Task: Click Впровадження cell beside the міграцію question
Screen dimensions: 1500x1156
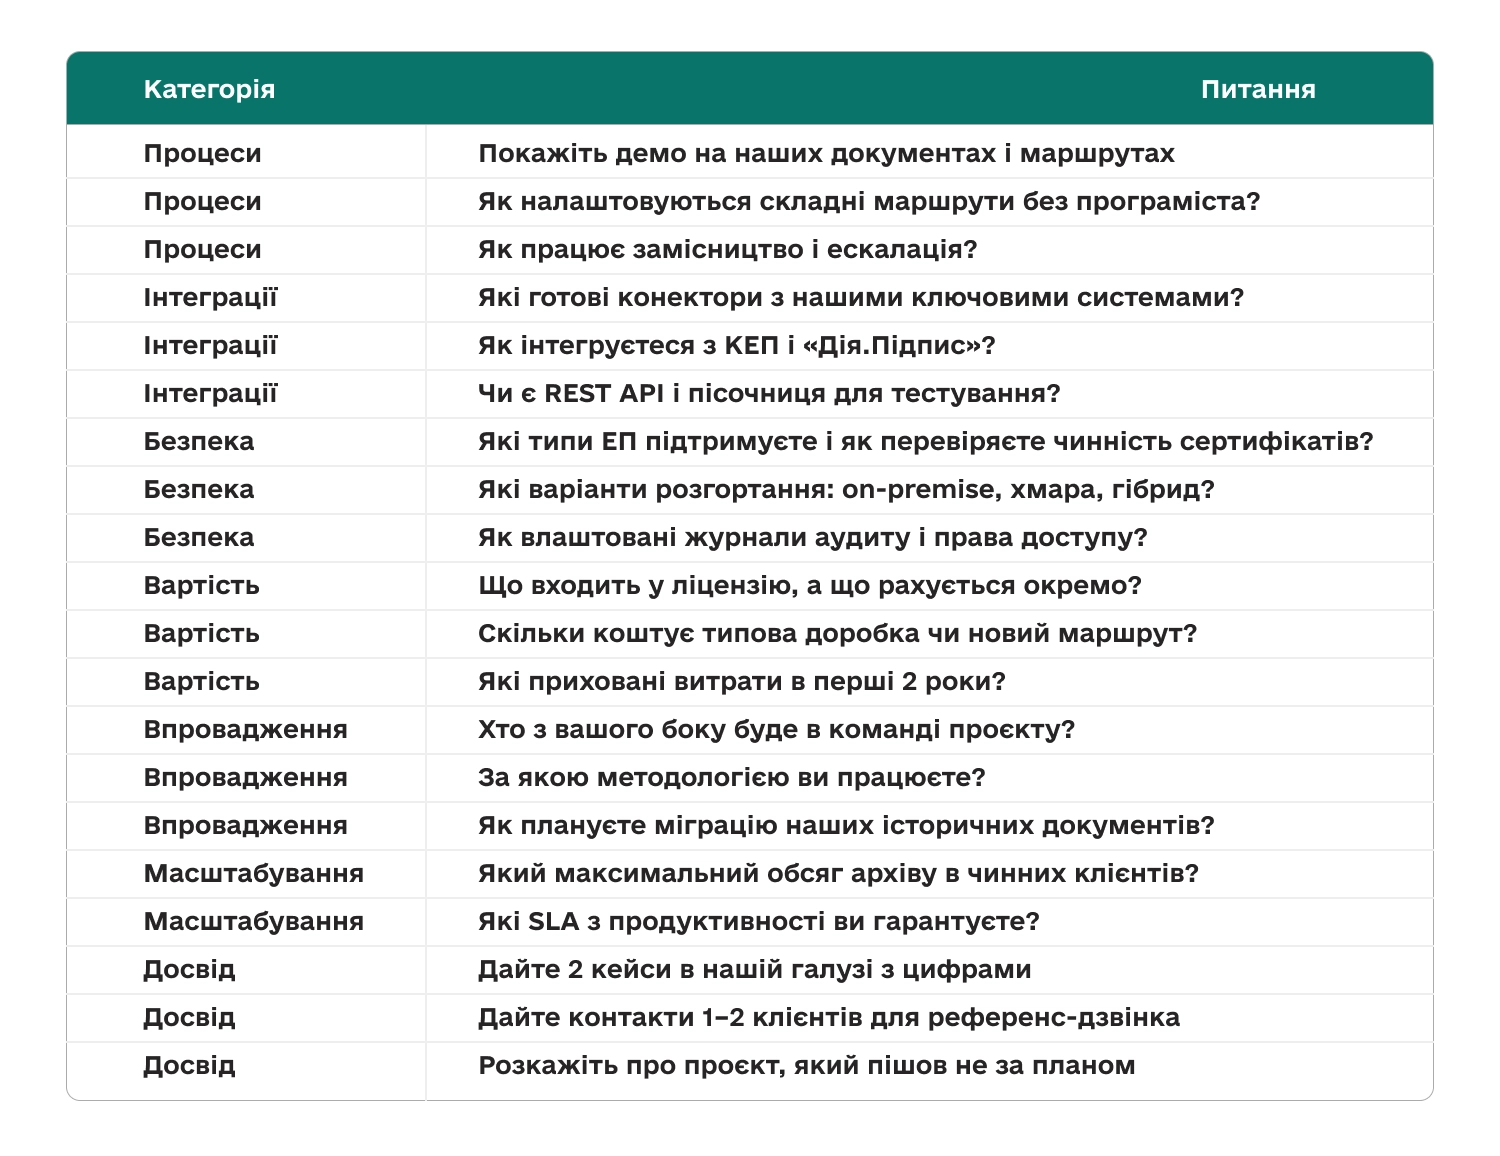Action: pyautogui.click(x=246, y=825)
